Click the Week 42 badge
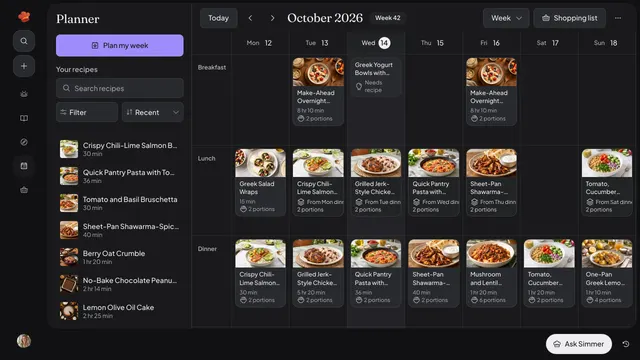The height and width of the screenshot is (360, 640). pyautogui.click(x=388, y=18)
